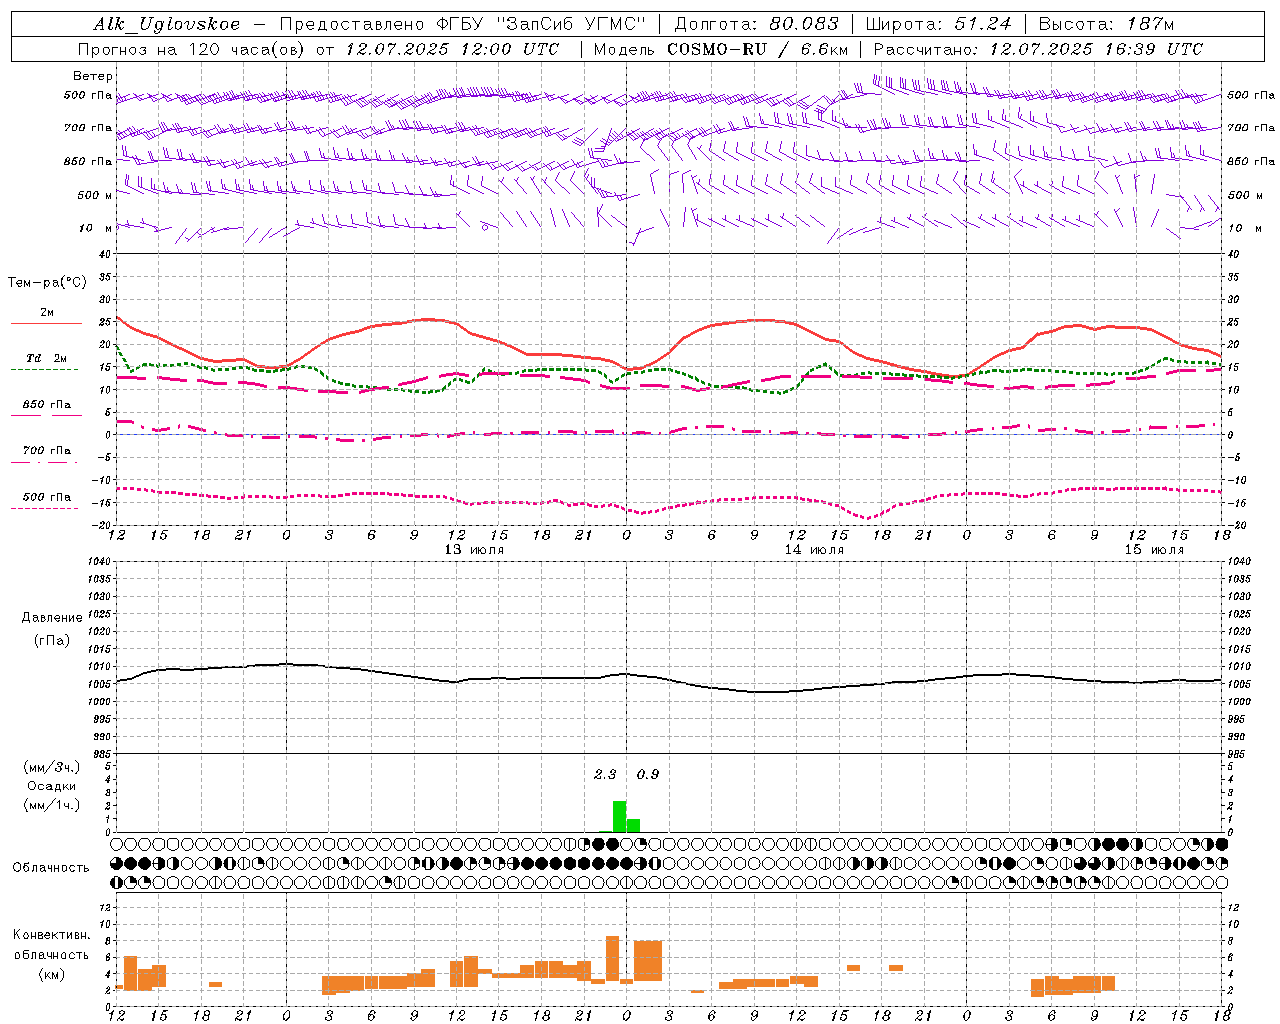Click the Td 2м dew point legend
The image size is (1280, 1024).
47,358
